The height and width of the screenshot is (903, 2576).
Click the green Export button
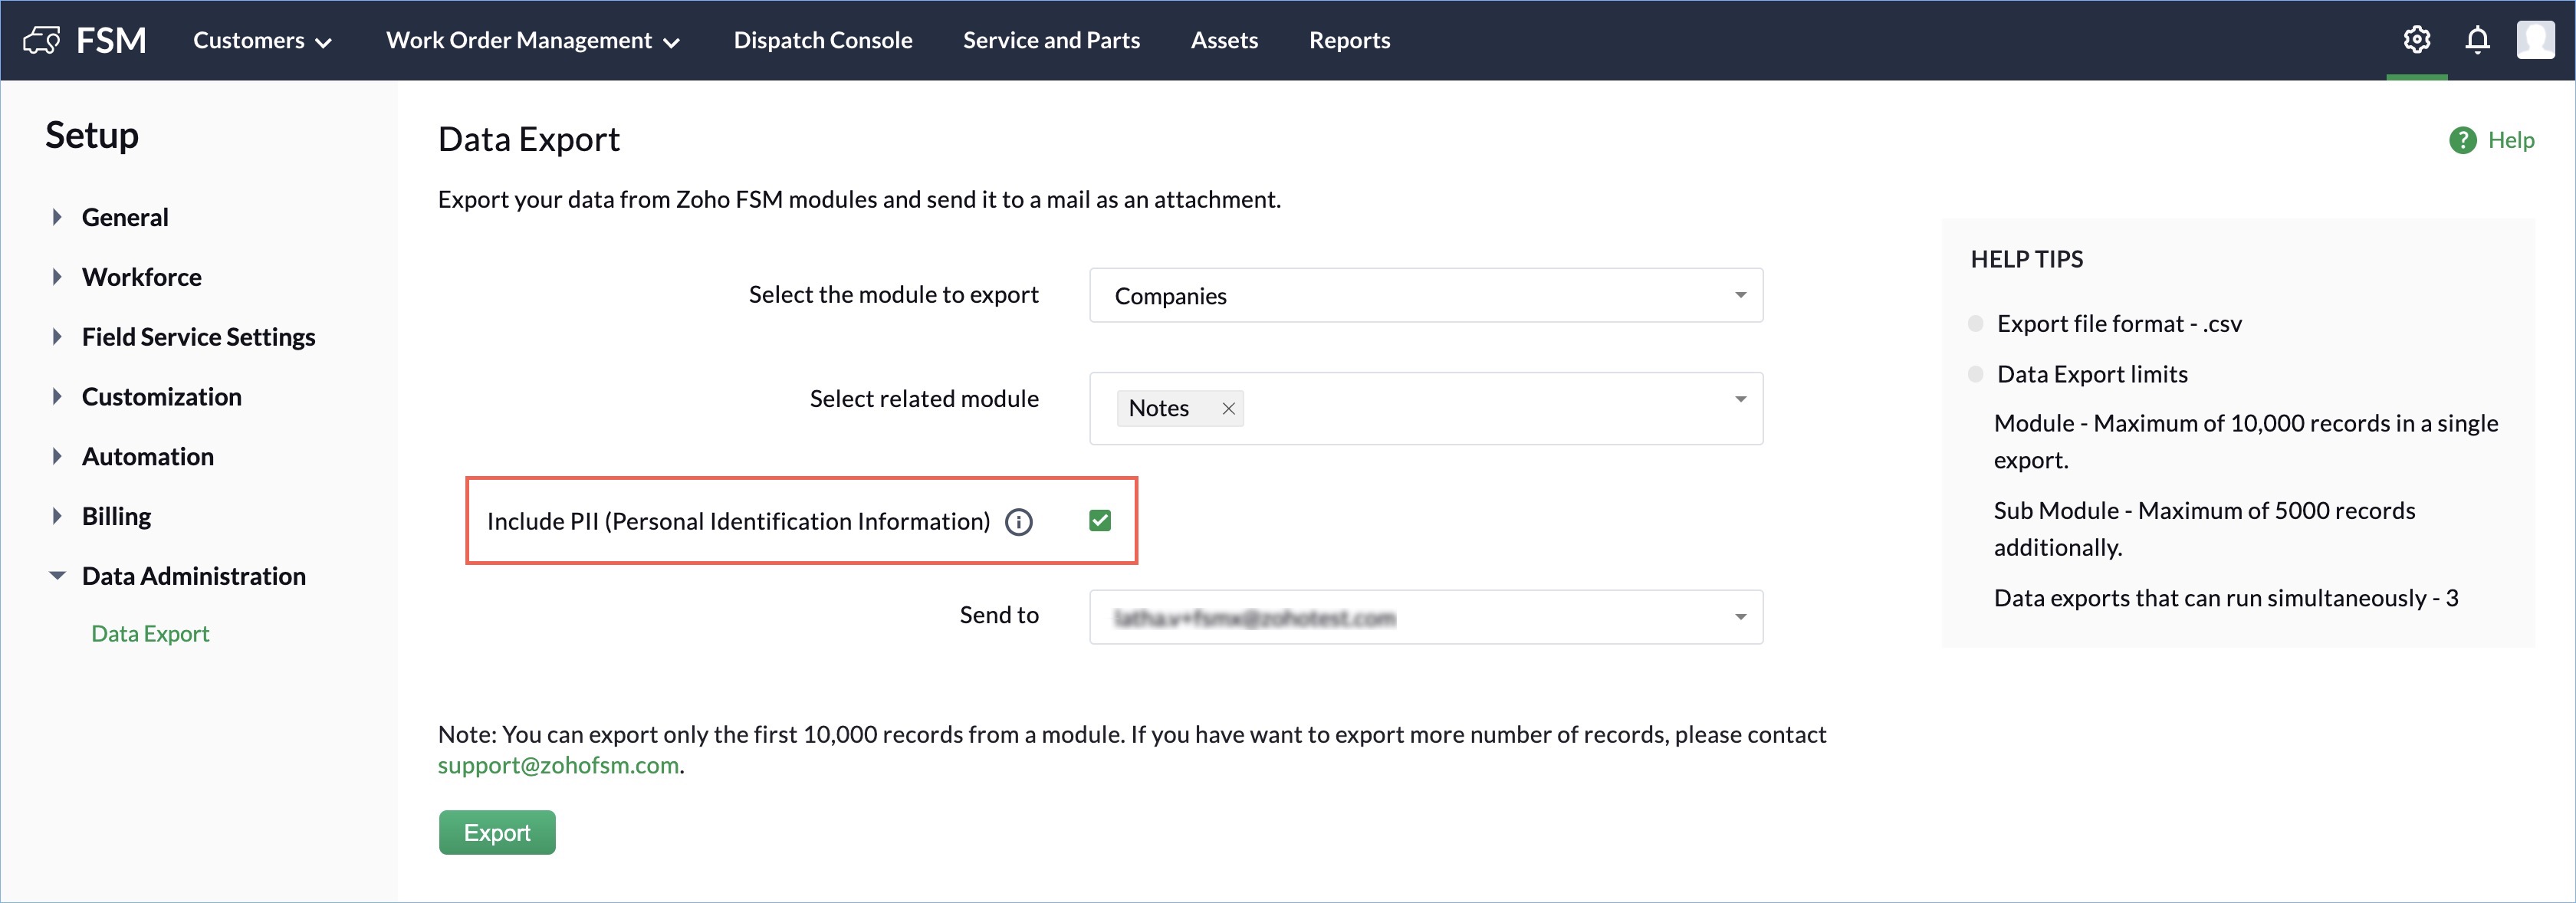pos(497,833)
